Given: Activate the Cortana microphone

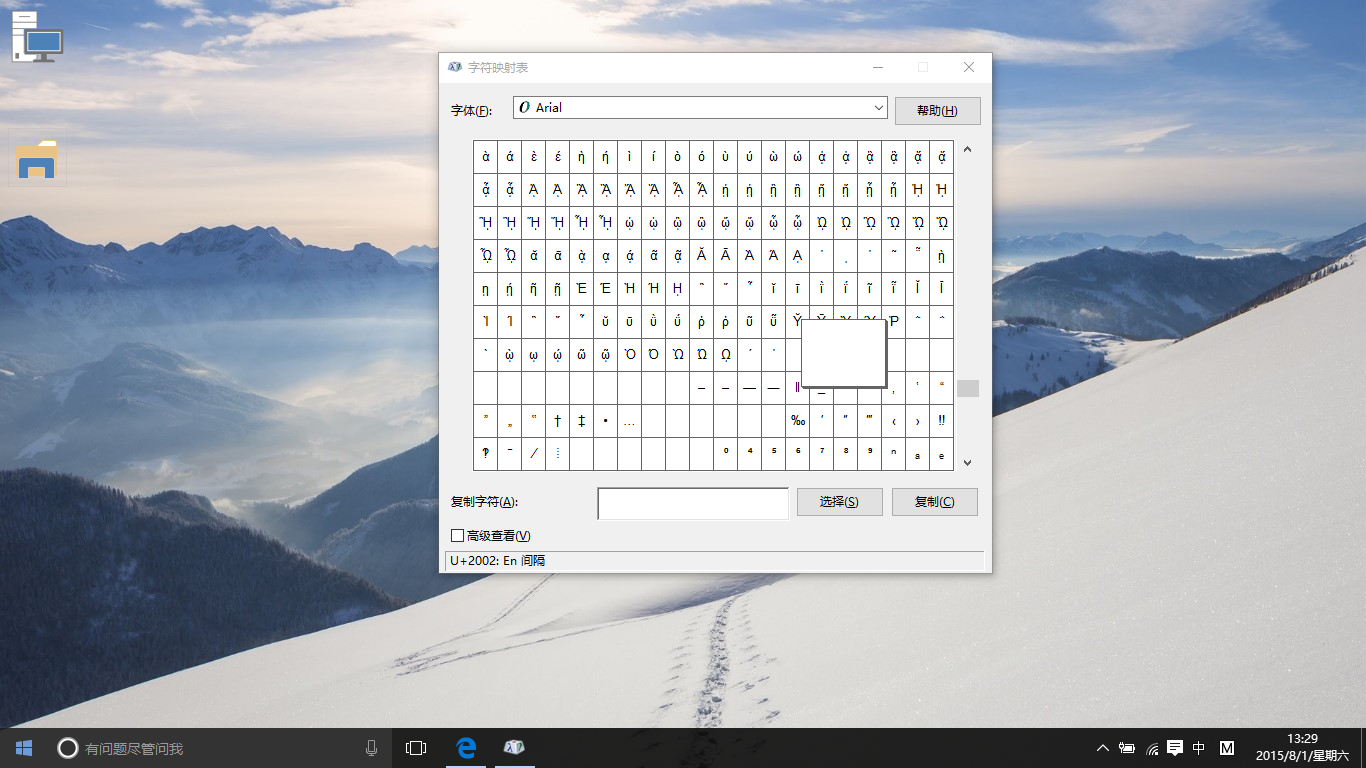Looking at the screenshot, I should point(371,748).
